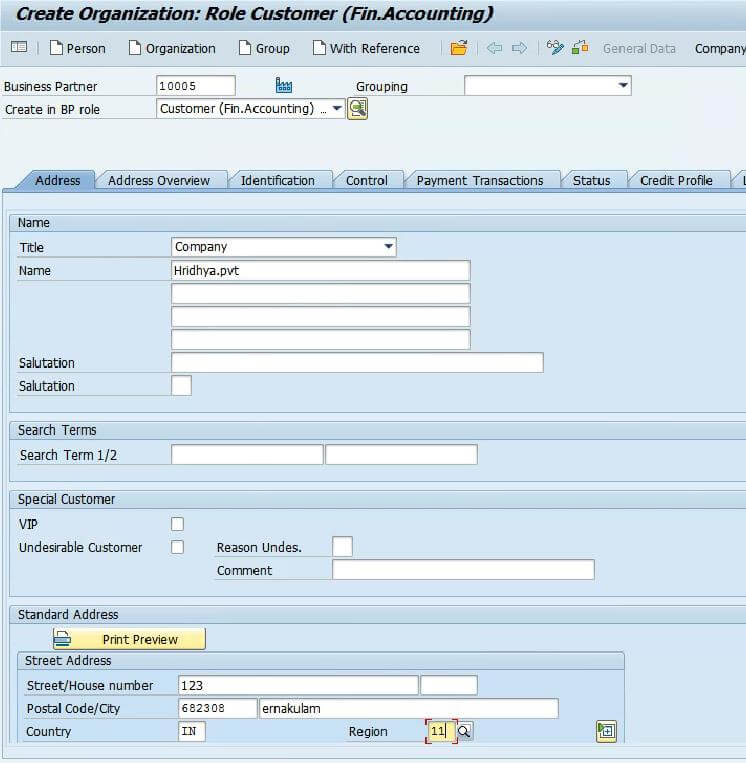
Task: Expand the Create in BP role dropdown
Action: [x=337, y=109]
